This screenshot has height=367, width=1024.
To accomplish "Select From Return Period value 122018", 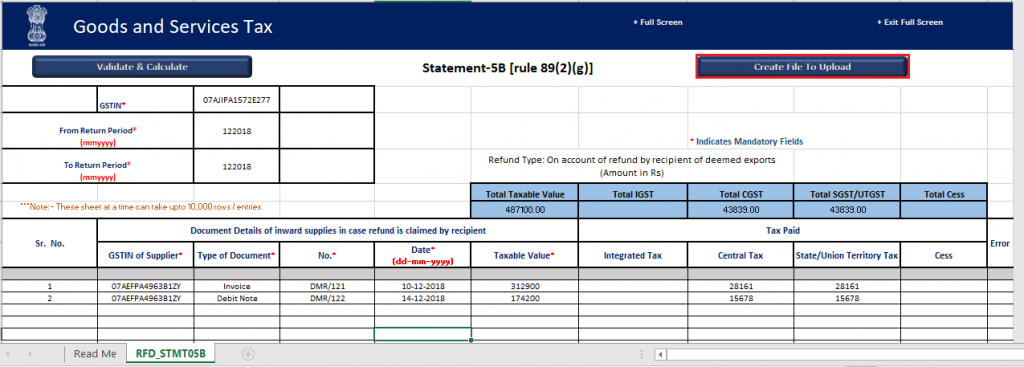I will [x=236, y=131].
